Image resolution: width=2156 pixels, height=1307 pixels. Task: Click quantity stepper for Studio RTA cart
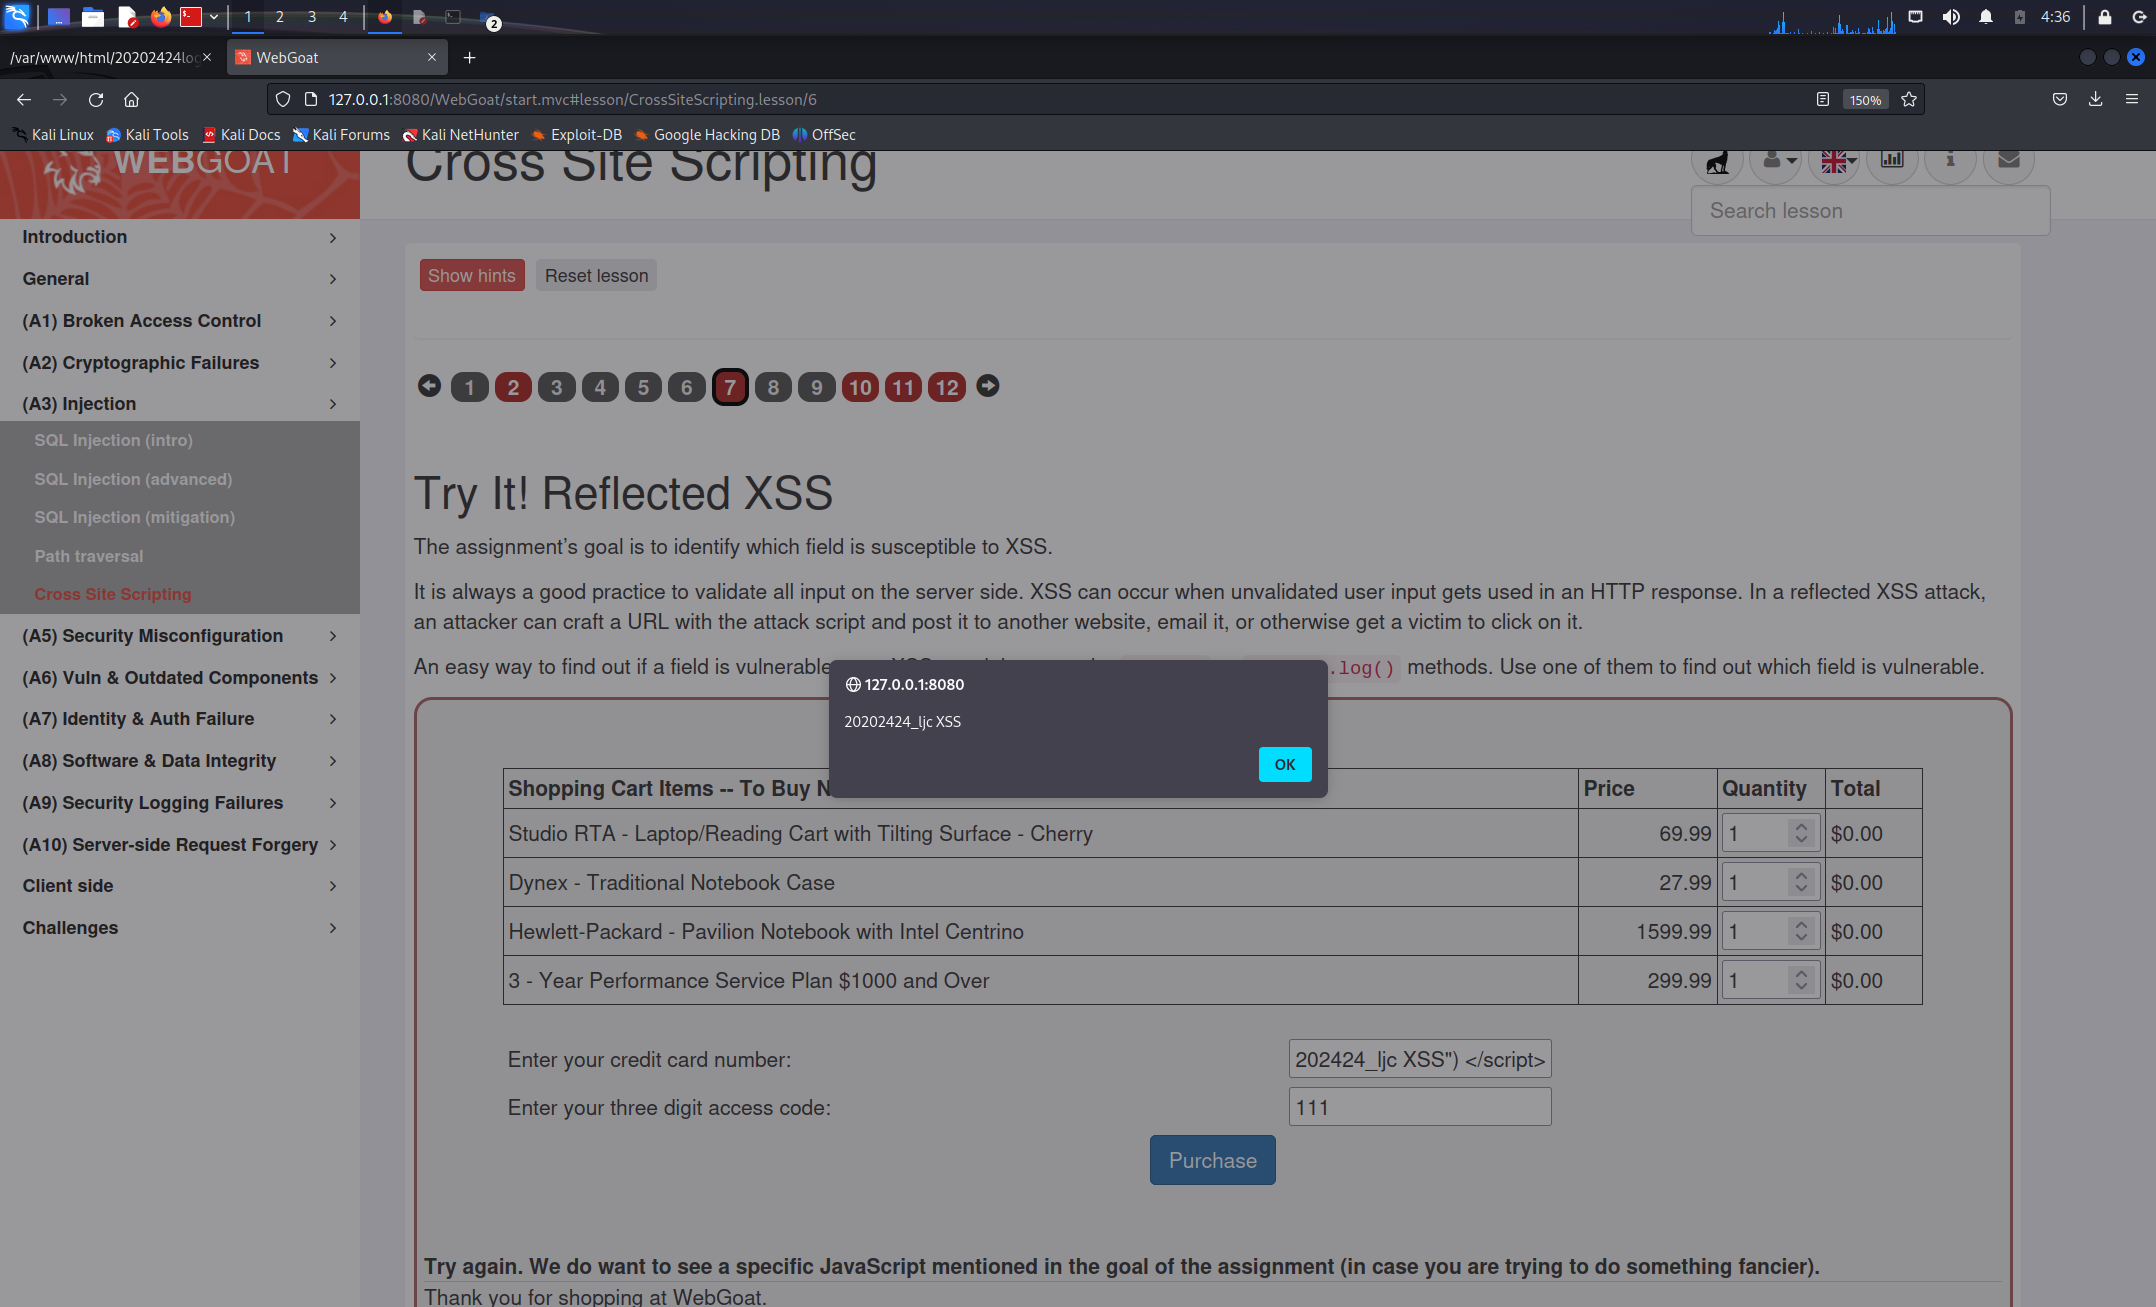pos(1800,833)
